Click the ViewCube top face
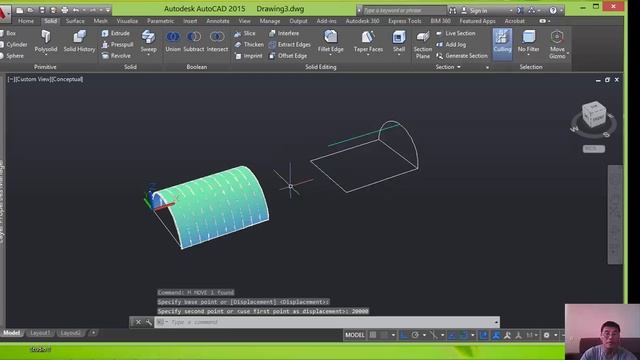The height and width of the screenshot is (360, 640). point(594,107)
